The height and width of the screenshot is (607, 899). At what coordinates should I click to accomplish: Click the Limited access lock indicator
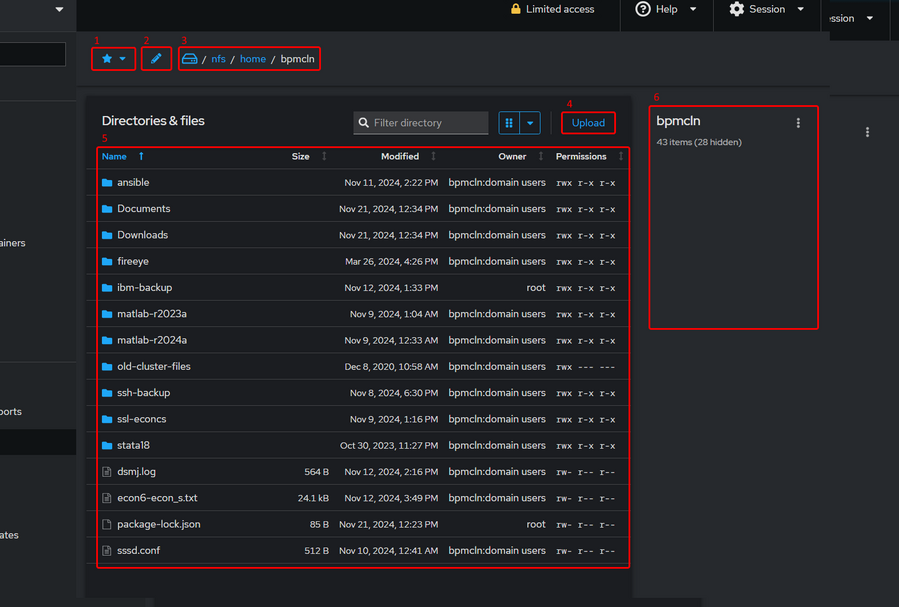point(552,9)
